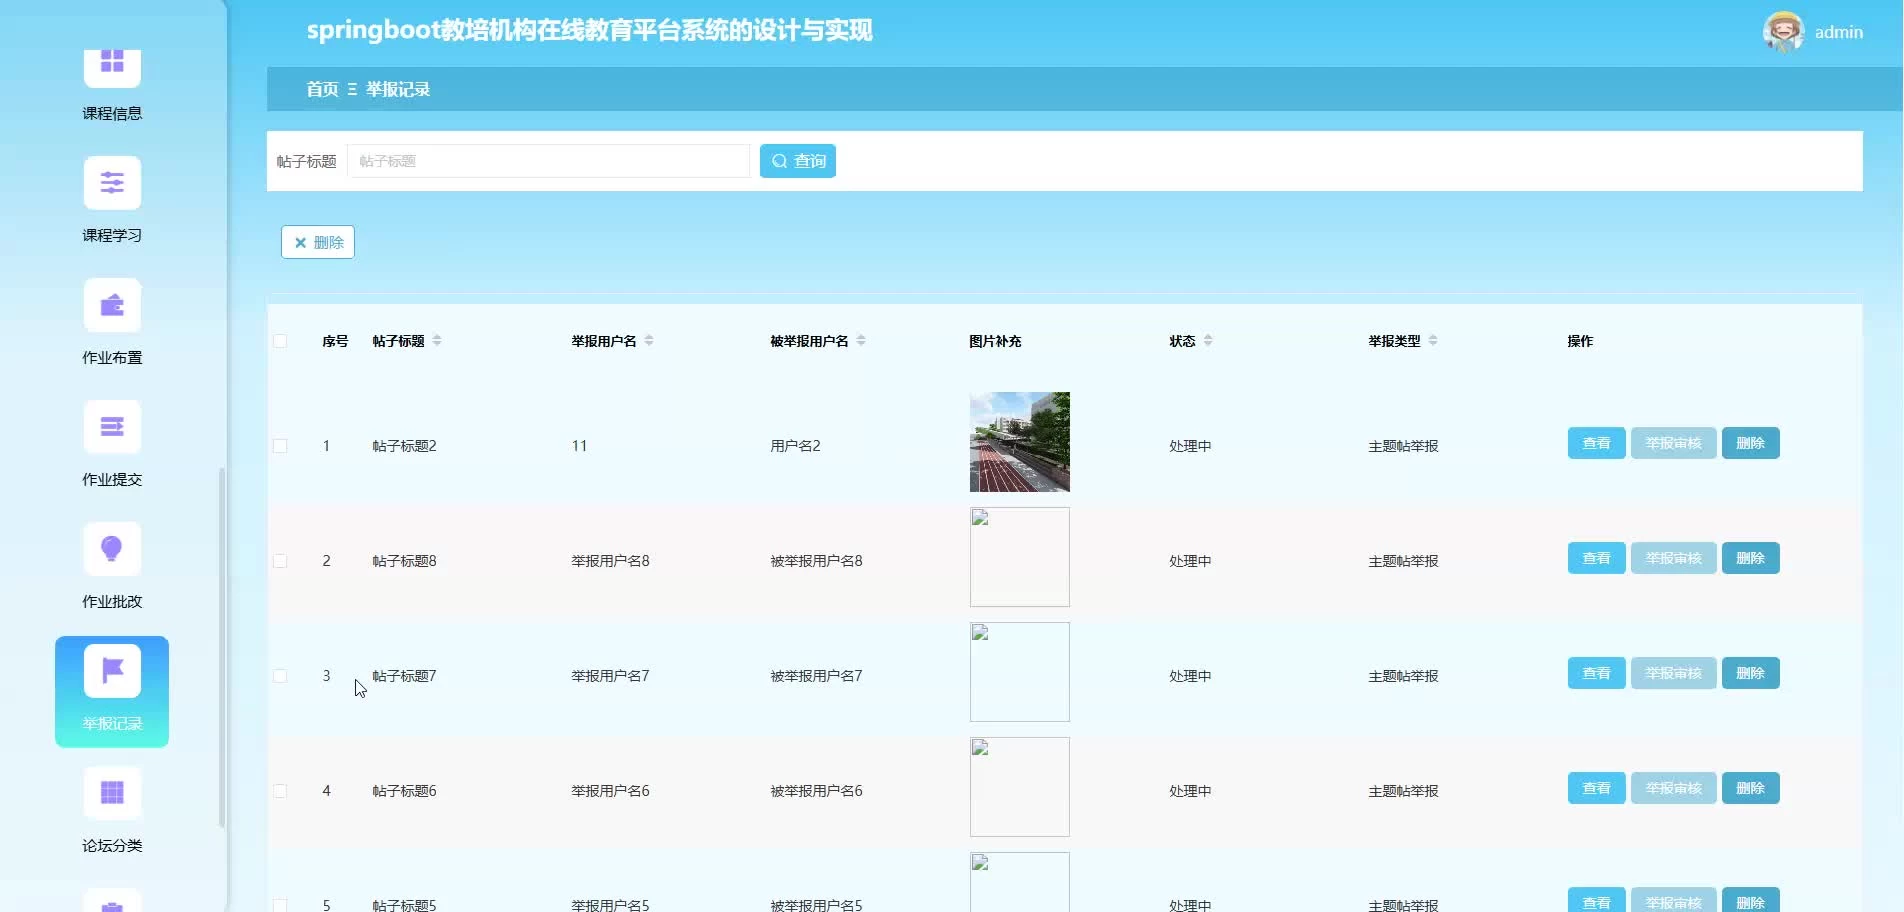Open the 课程学习 sliders icon
Image resolution: width=1904 pixels, height=912 pixels.
tap(112, 183)
